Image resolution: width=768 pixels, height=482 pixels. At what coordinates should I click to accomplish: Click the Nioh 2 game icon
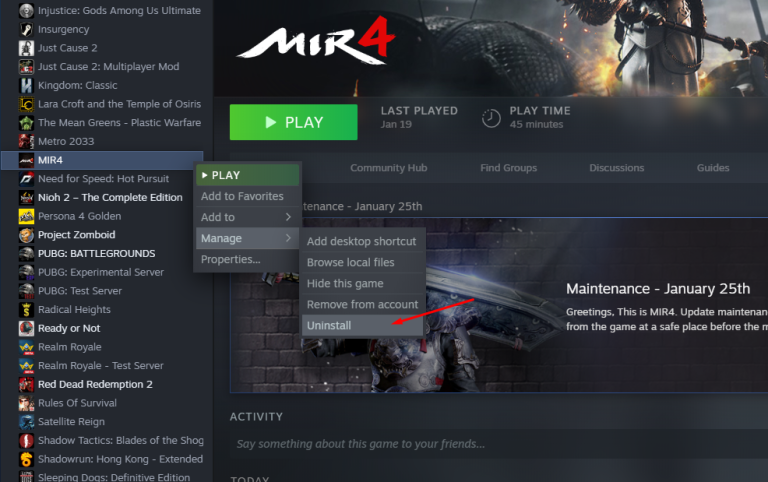click(26, 197)
